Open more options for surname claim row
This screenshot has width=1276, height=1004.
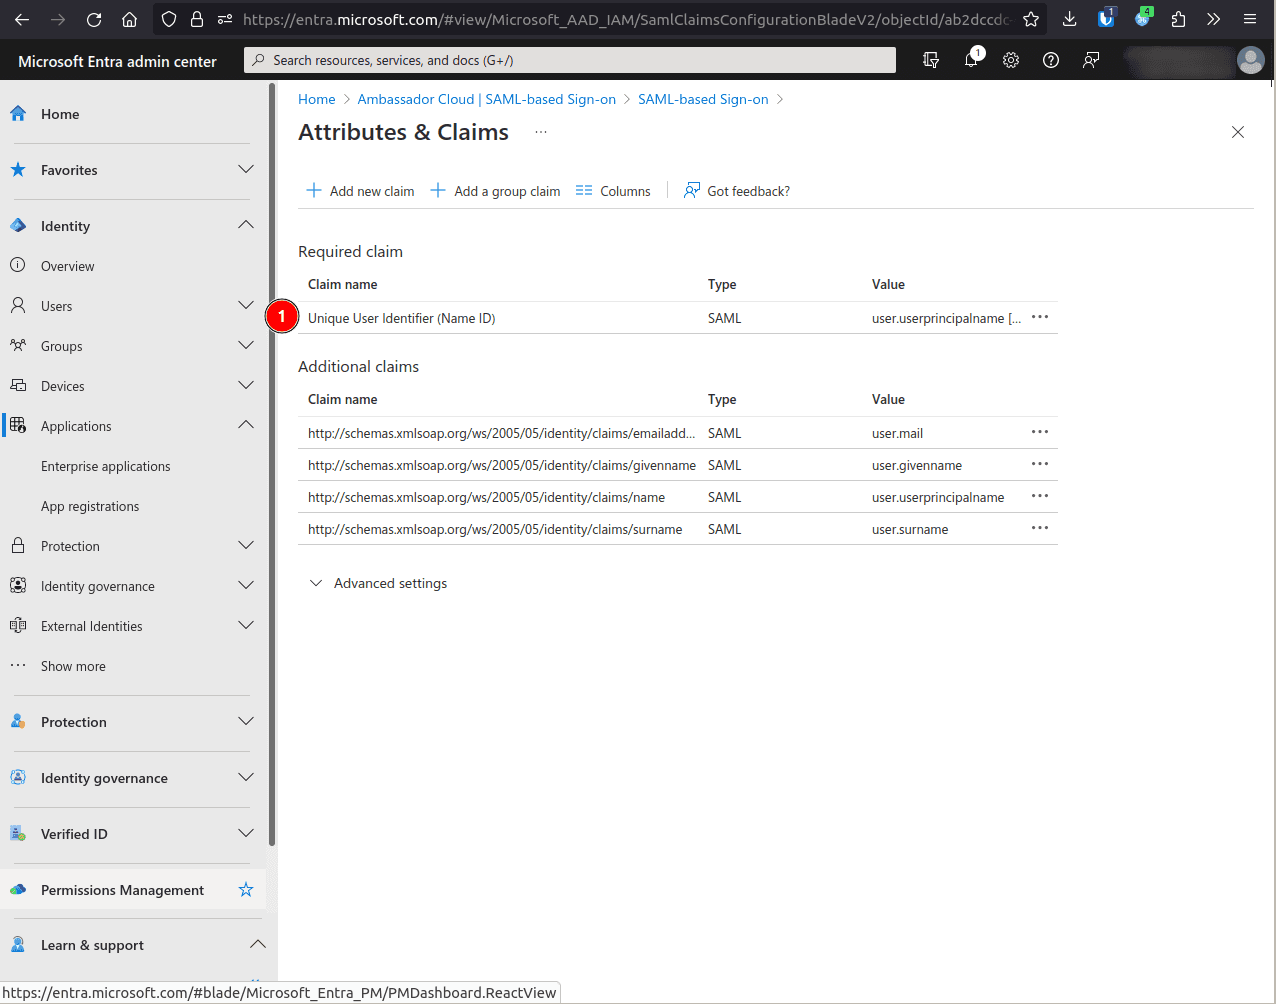(x=1040, y=528)
